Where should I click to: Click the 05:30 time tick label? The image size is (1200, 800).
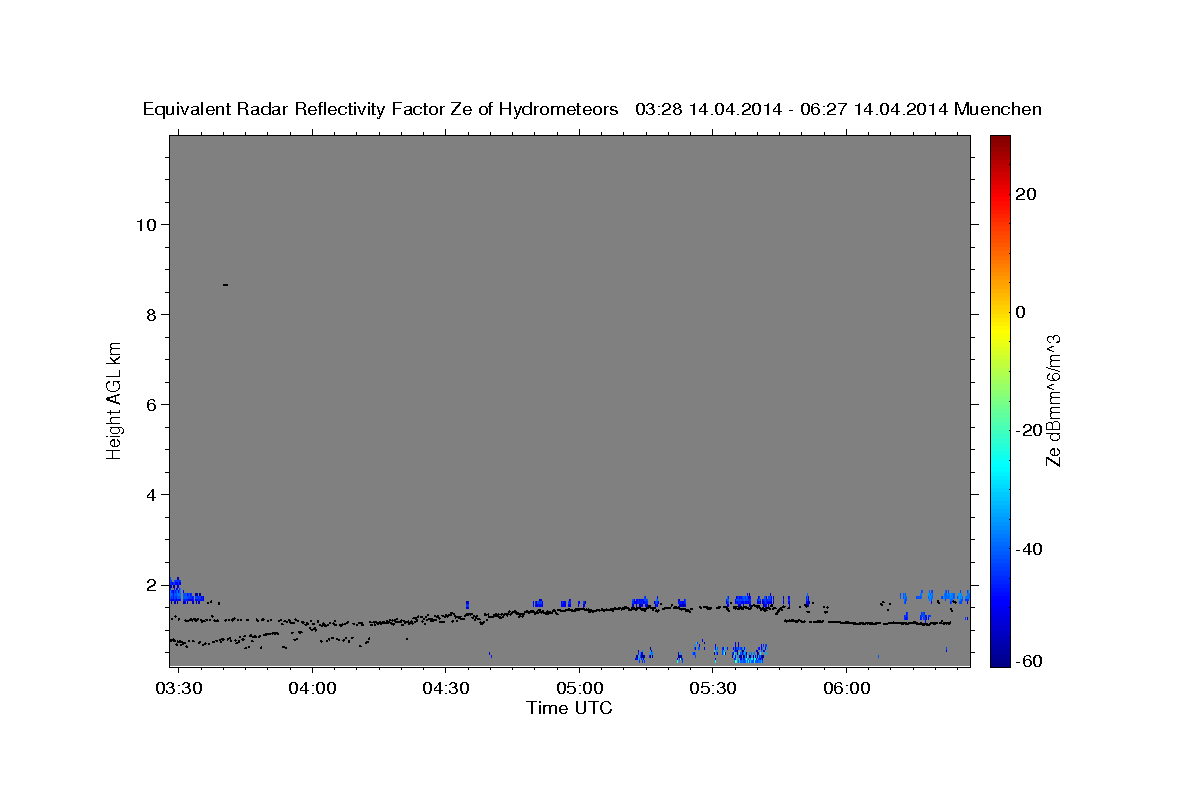coord(713,690)
